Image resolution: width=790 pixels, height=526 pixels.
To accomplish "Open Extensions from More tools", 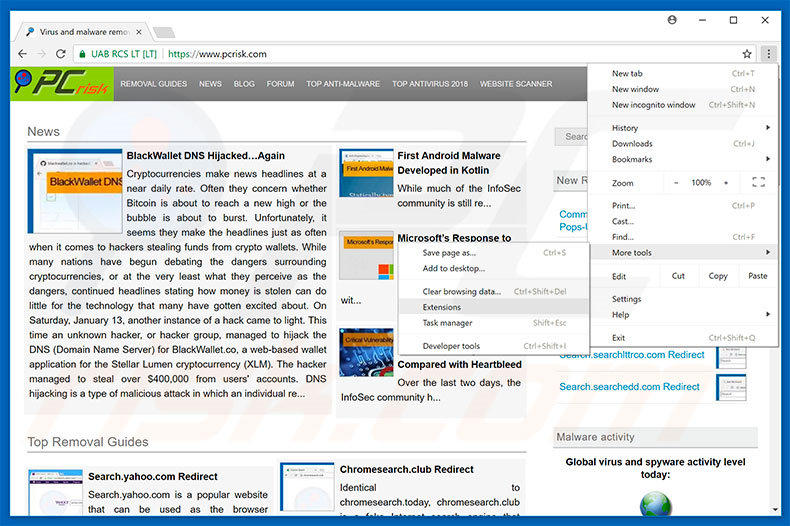I will pos(494,307).
